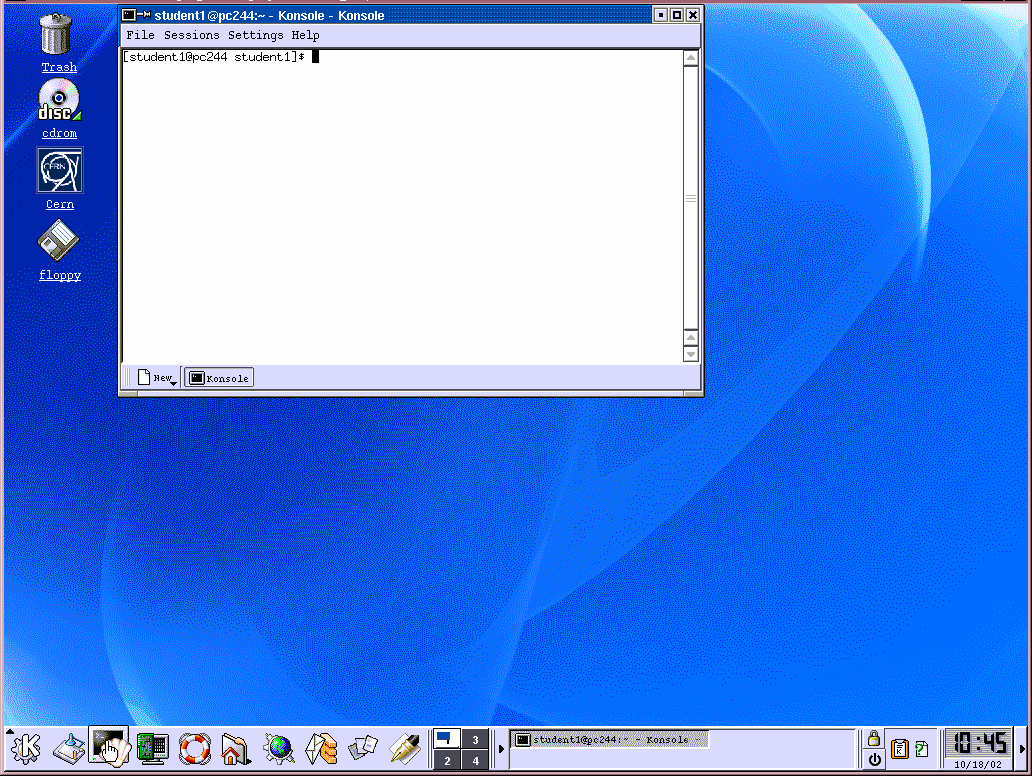Open the K start menu in panel
This screenshot has width=1032, height=776.
coord(26,748)
